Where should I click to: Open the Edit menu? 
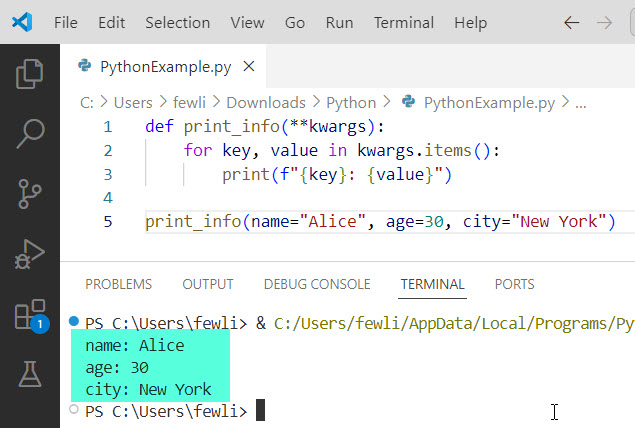tap(111, 23)
